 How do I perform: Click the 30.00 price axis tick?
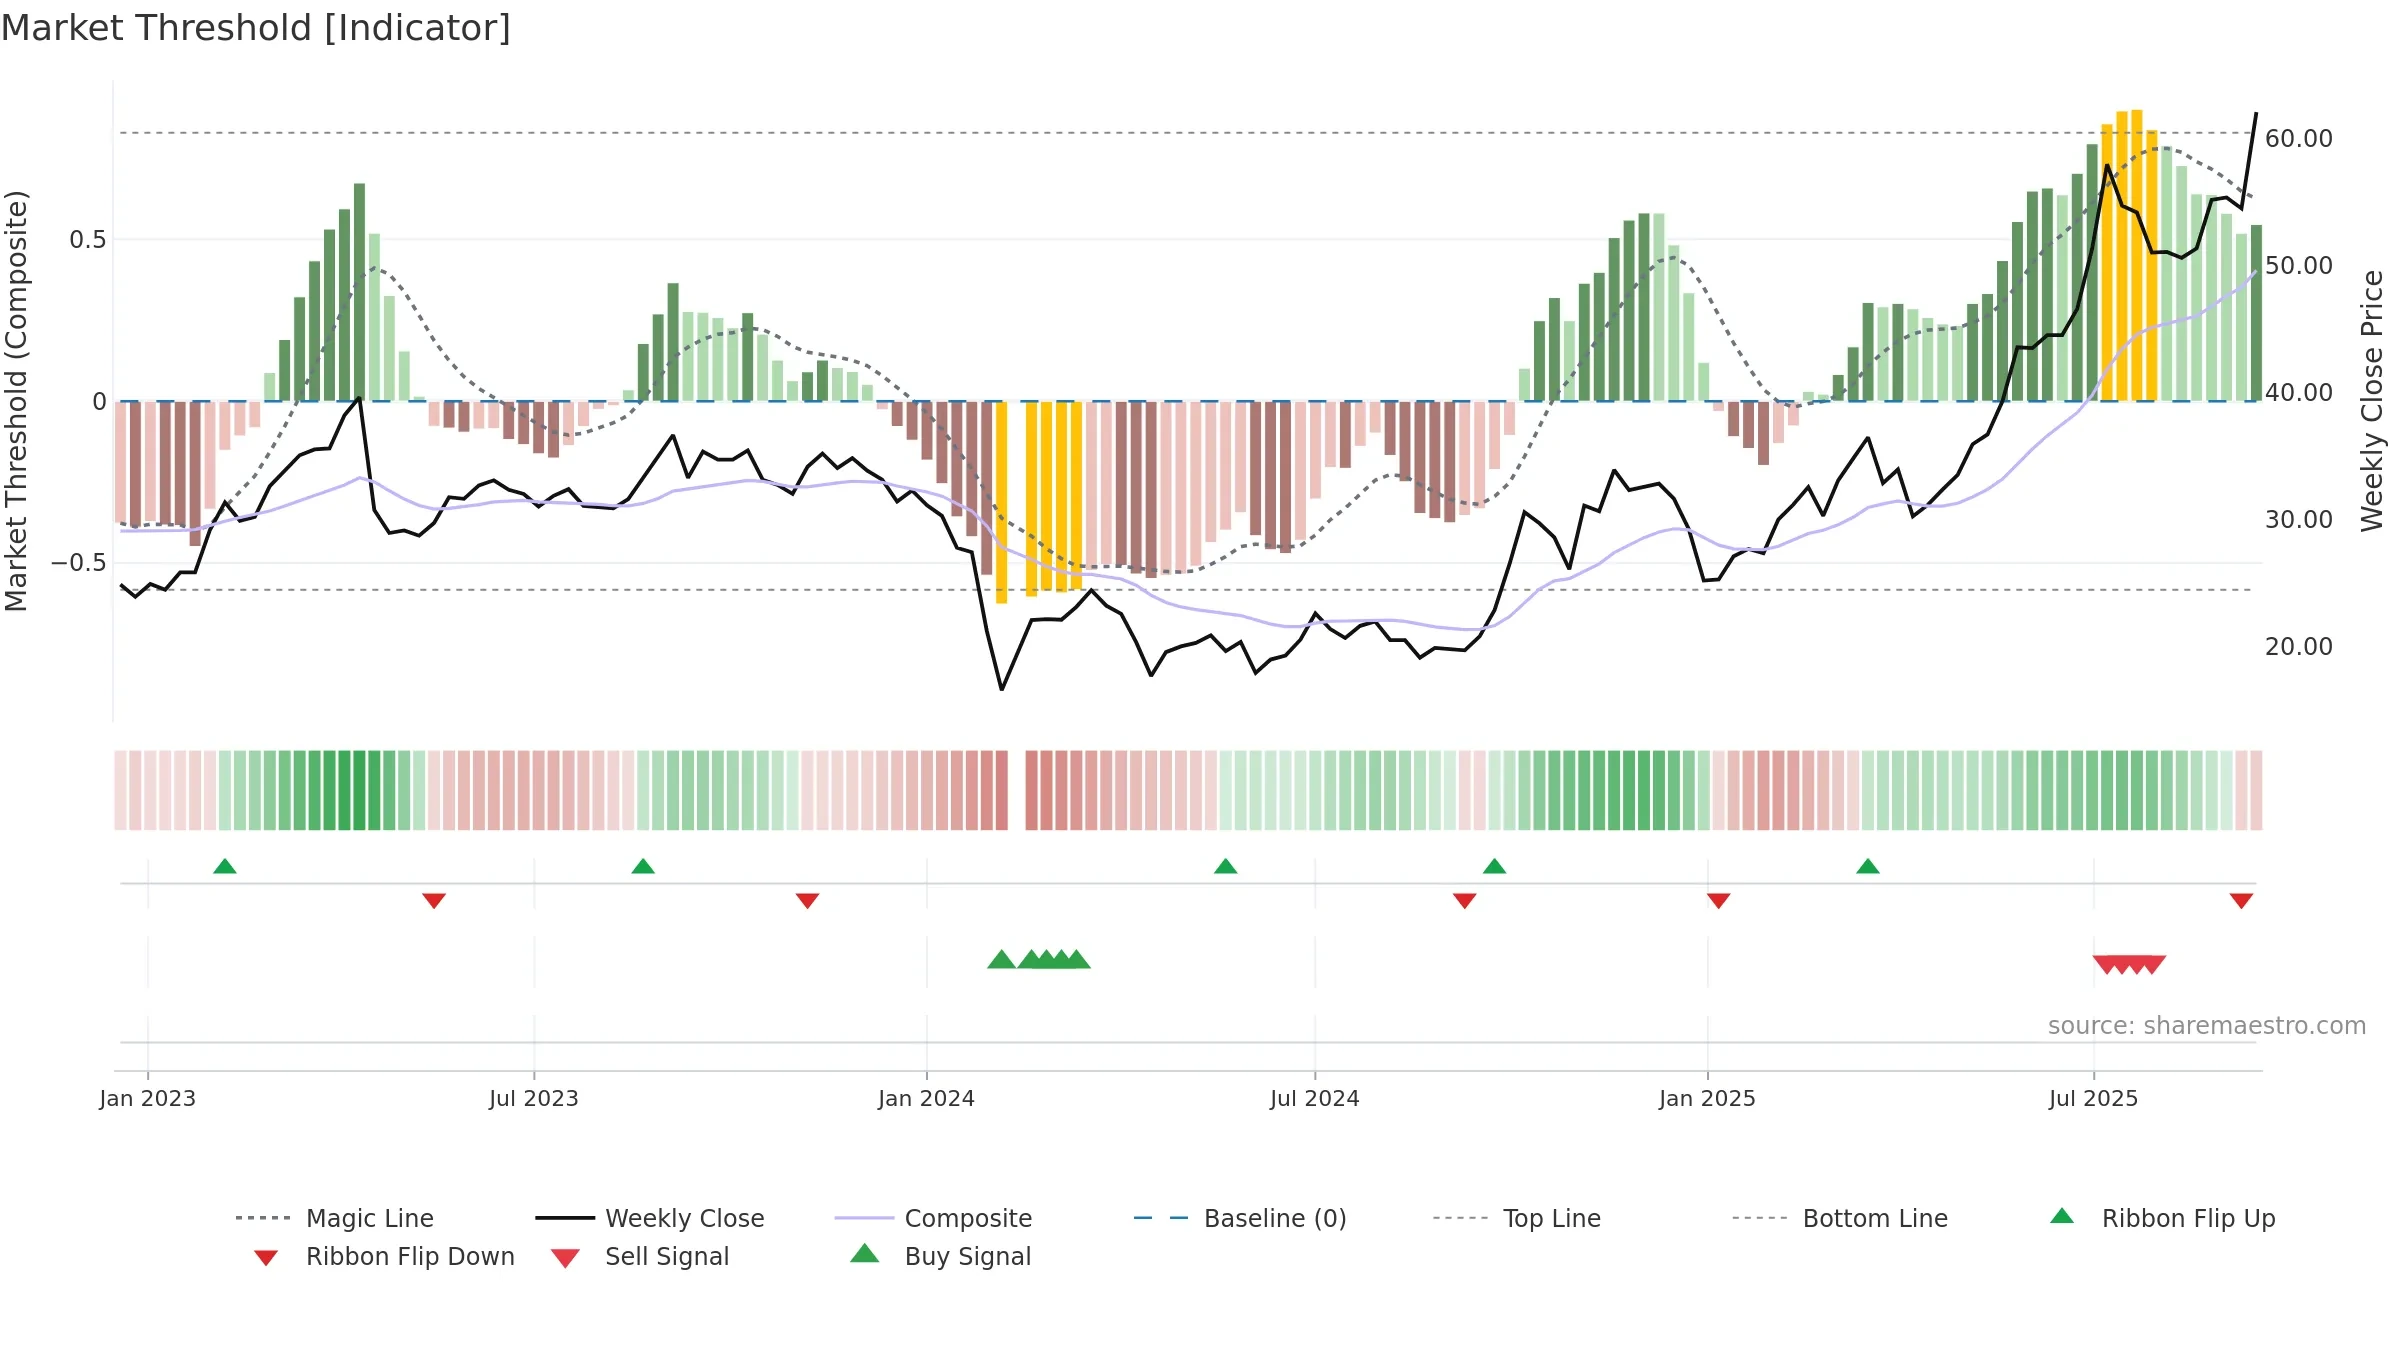pos(2299,519)
